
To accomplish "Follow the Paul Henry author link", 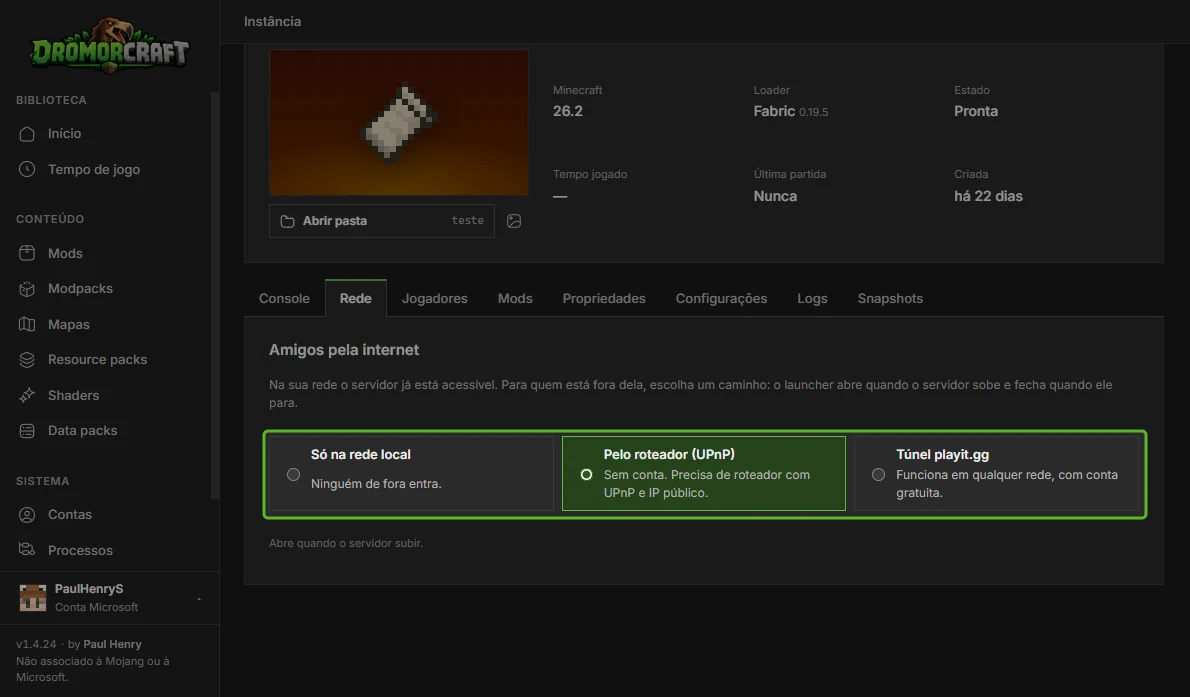I will 112,644.
